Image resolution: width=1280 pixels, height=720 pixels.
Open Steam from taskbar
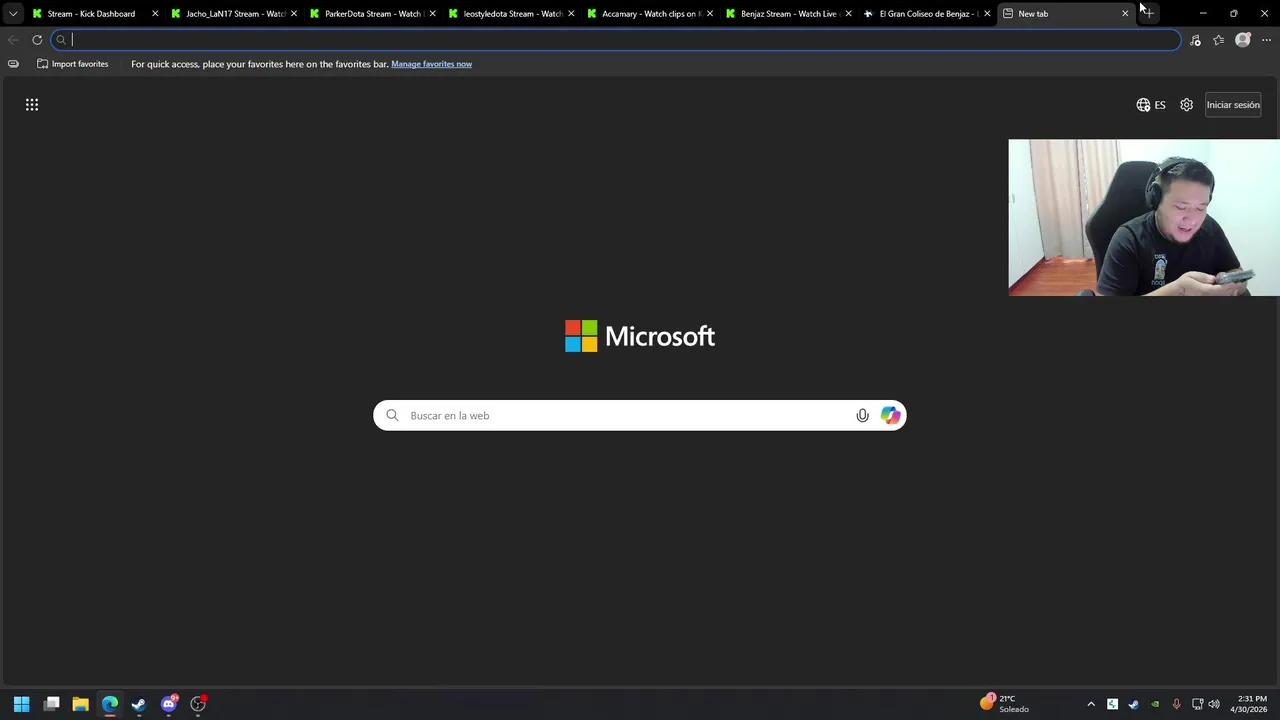[139, 704]
